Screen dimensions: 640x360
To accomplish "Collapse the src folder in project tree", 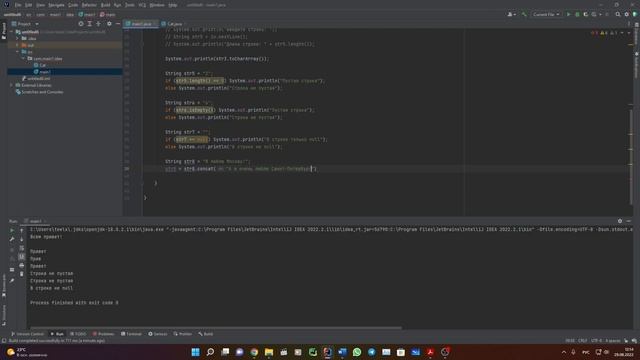I will click(17, 52).
